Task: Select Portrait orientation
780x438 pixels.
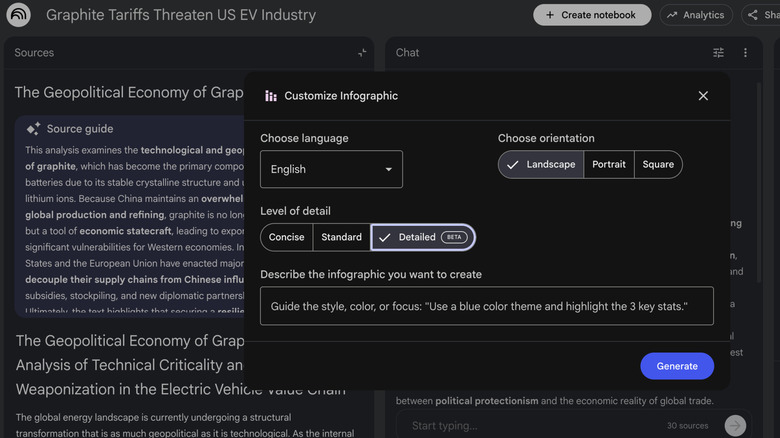Action: tap(609, 165)
